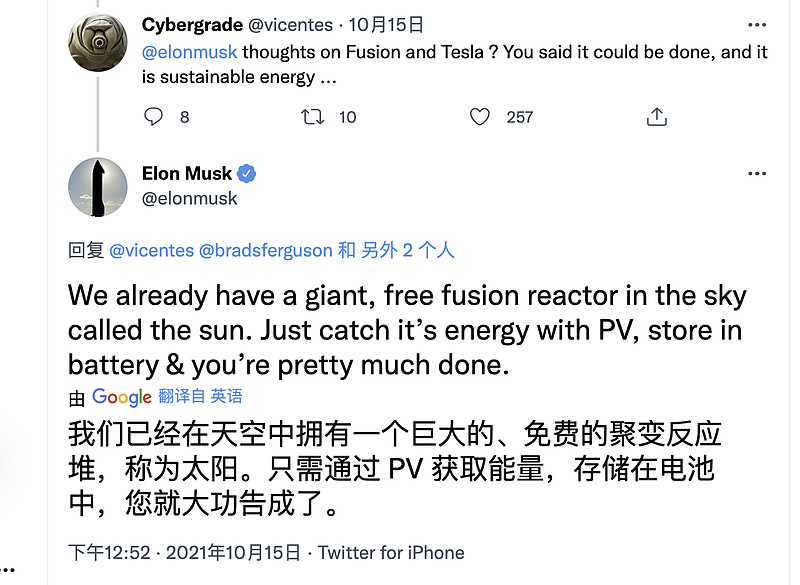Open Elon Musk's profile avatar

[97, 187]
